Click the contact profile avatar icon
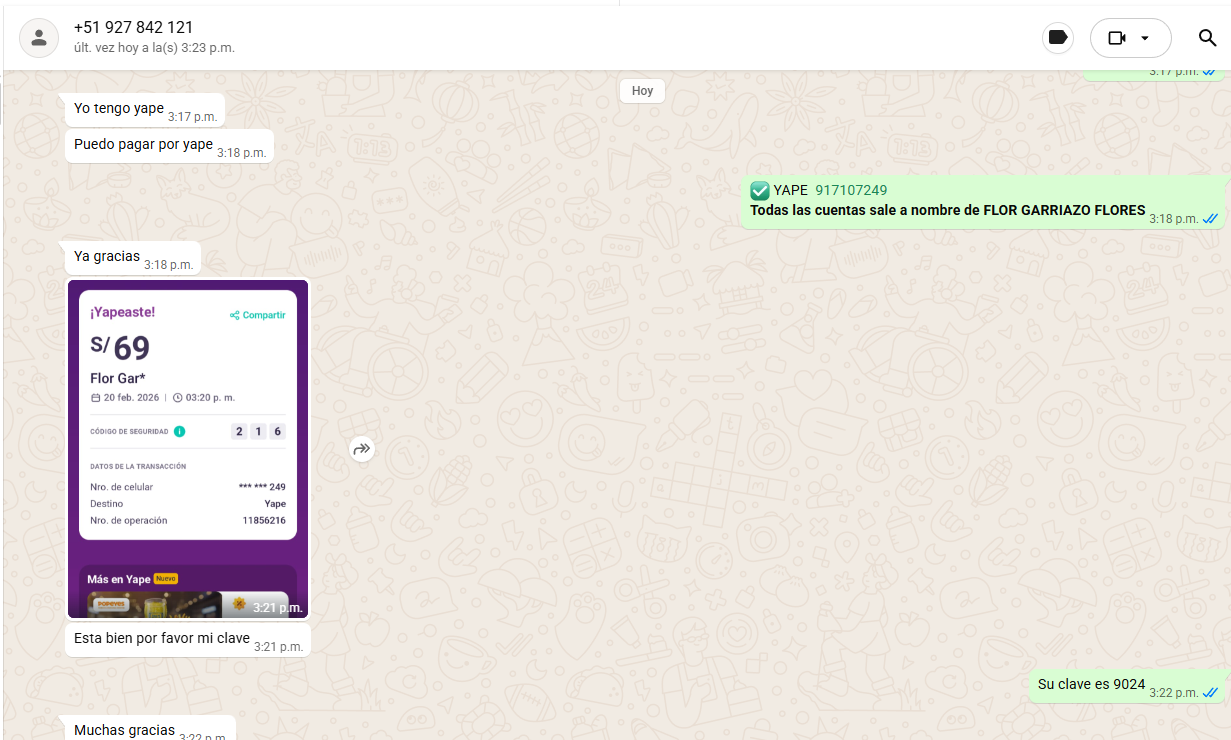Image resolution: width=1231 pixels, height=740 pixels. point(39,38)
